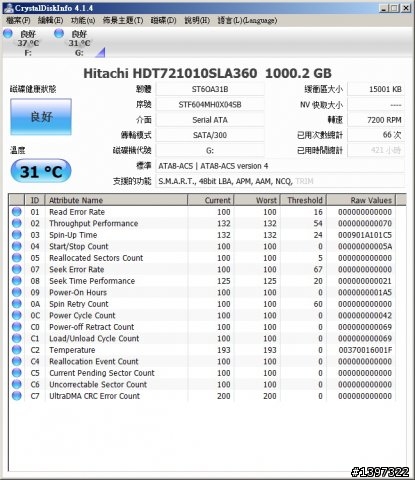Viewport: 415px width, 480px height.
Task: Open the 編輯(E) menu
Action: (50, 20)
